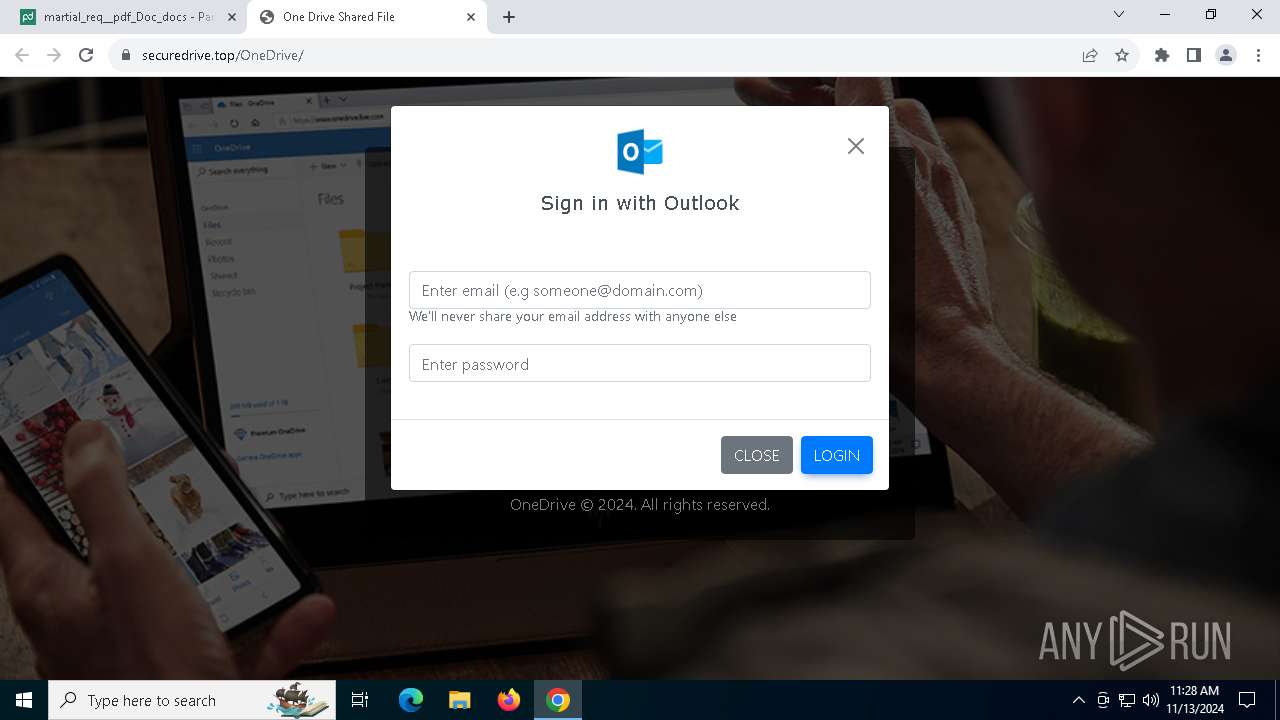Open the volume control tray icon
Screen dimensions: 1280x720
(x=1151, y=700)
